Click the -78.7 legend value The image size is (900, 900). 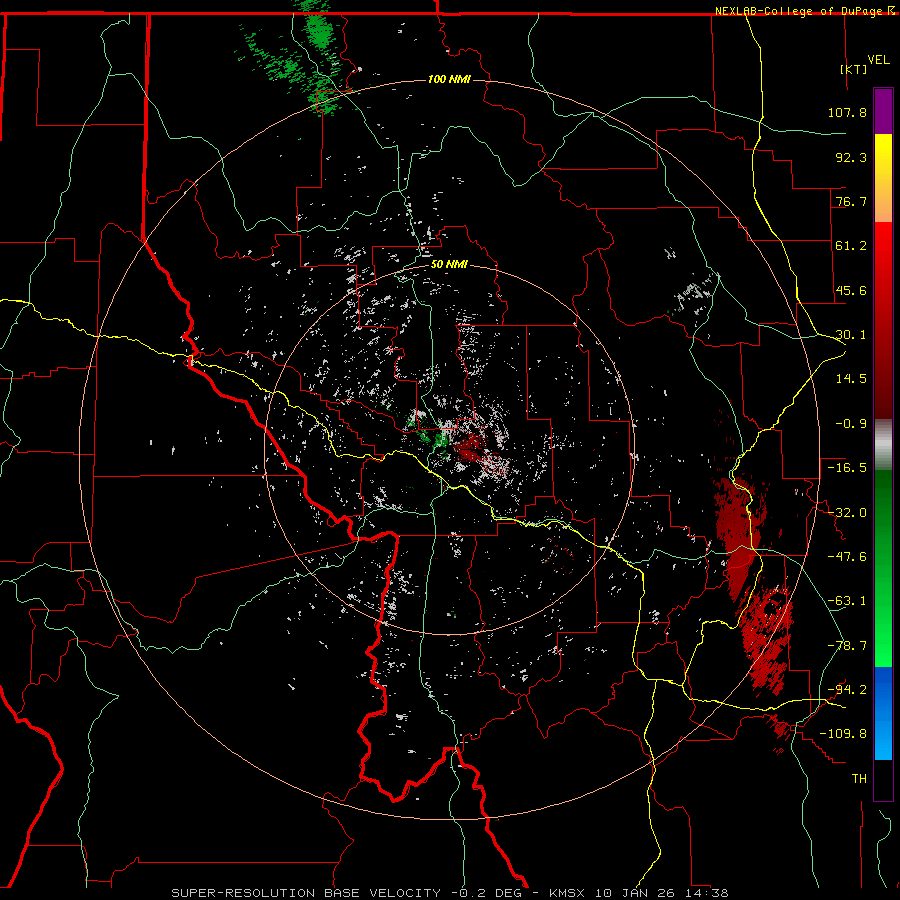point(847,646)
